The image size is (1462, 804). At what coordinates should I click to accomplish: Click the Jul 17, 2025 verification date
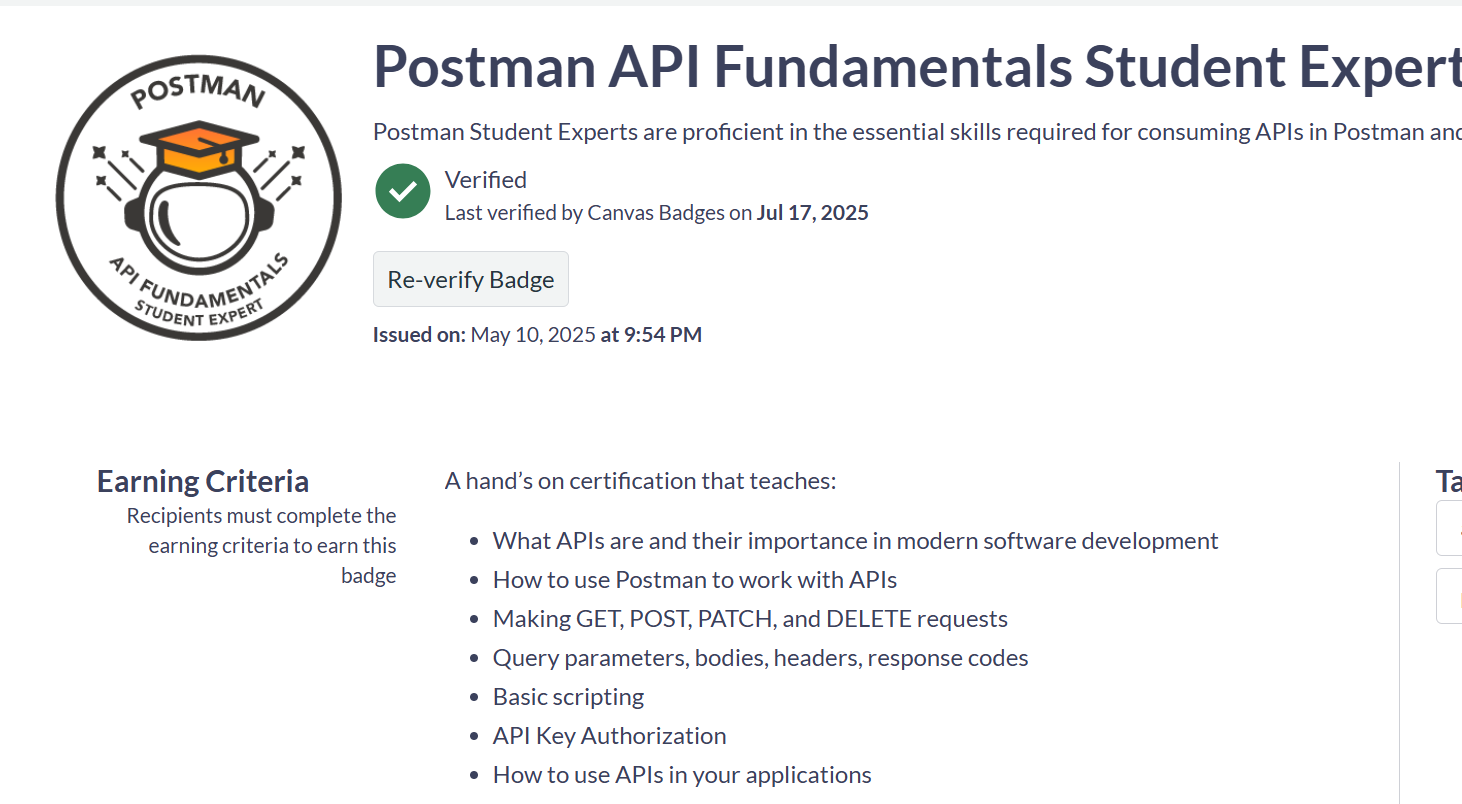812,213
